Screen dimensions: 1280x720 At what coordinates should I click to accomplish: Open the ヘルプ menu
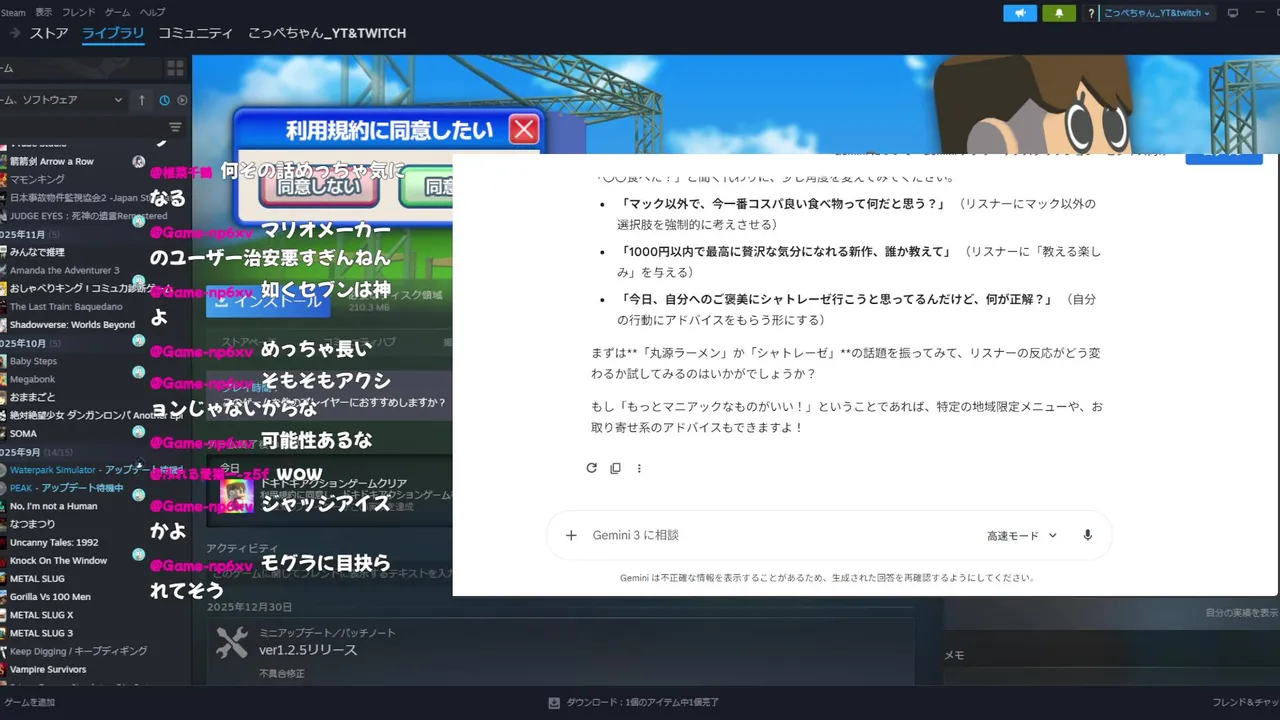(x=152, y=12)
